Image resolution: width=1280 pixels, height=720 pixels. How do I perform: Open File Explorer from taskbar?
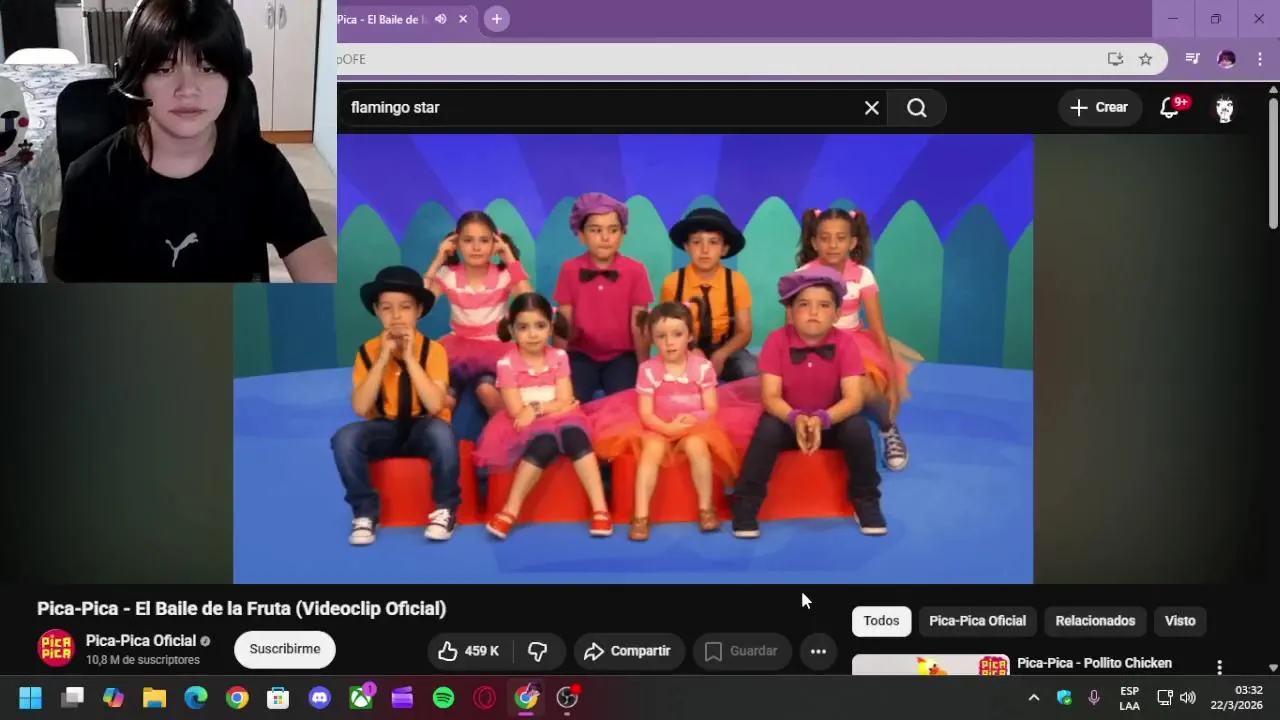(154, 698)
